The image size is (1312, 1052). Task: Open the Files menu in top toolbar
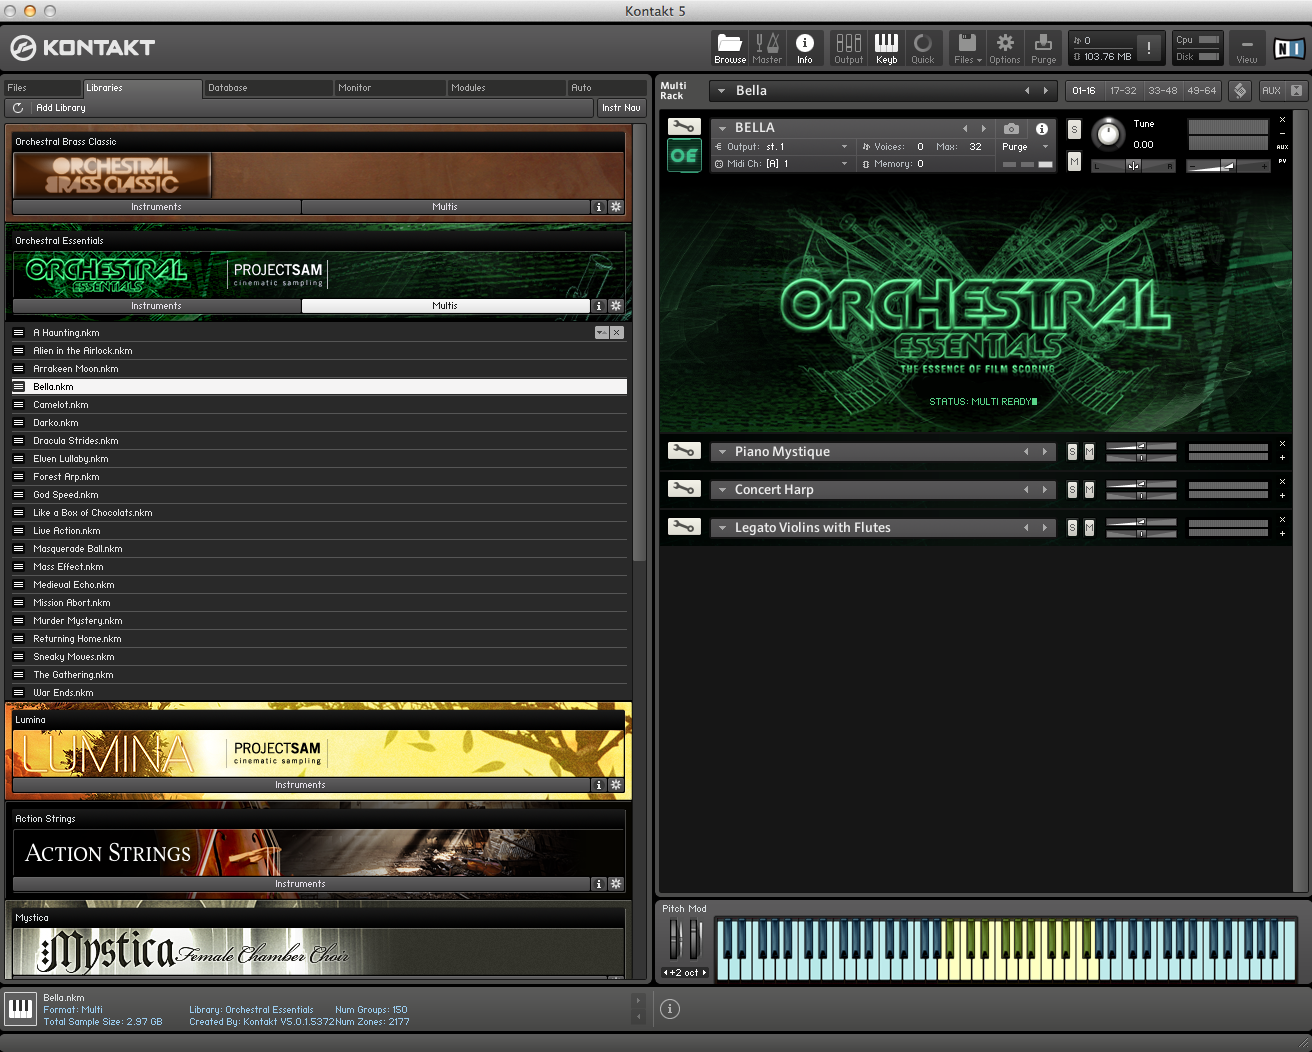(x=967, y=48)
